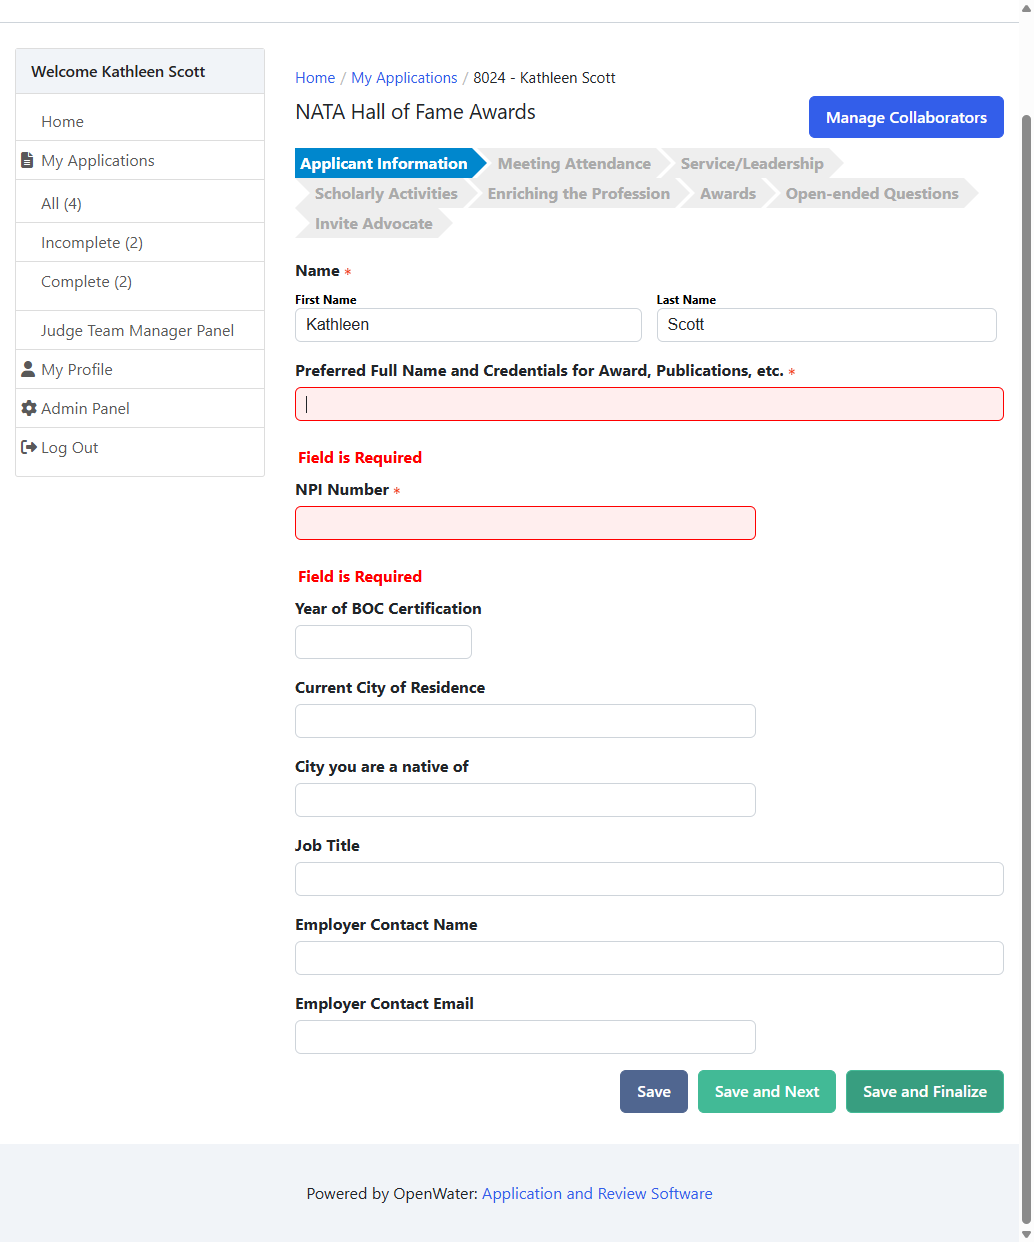
Task: Focus the First Name field
Action: (x=468, y=325)
